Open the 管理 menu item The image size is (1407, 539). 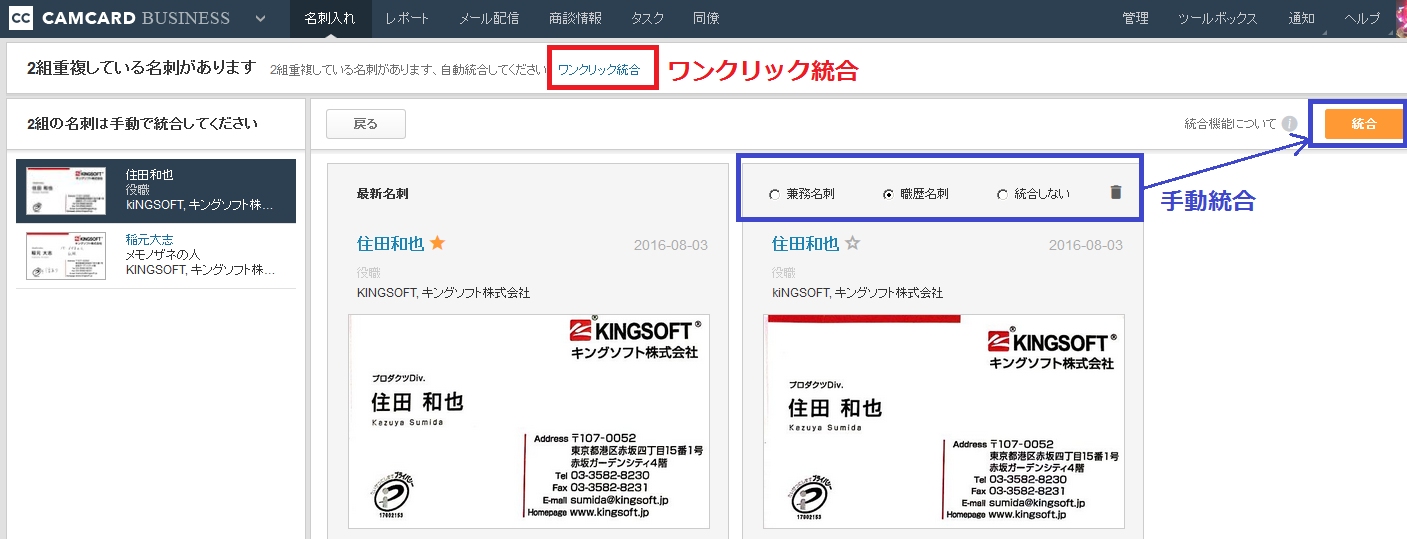[x=1135, y=18]
